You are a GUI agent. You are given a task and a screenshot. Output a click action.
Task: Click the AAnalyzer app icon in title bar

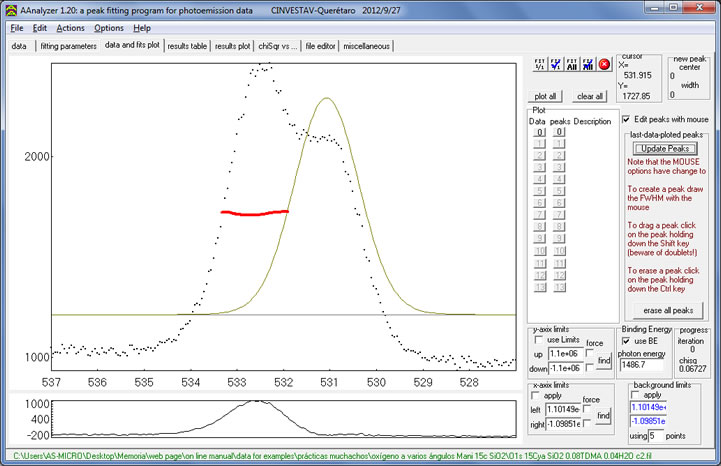[9, 8]
